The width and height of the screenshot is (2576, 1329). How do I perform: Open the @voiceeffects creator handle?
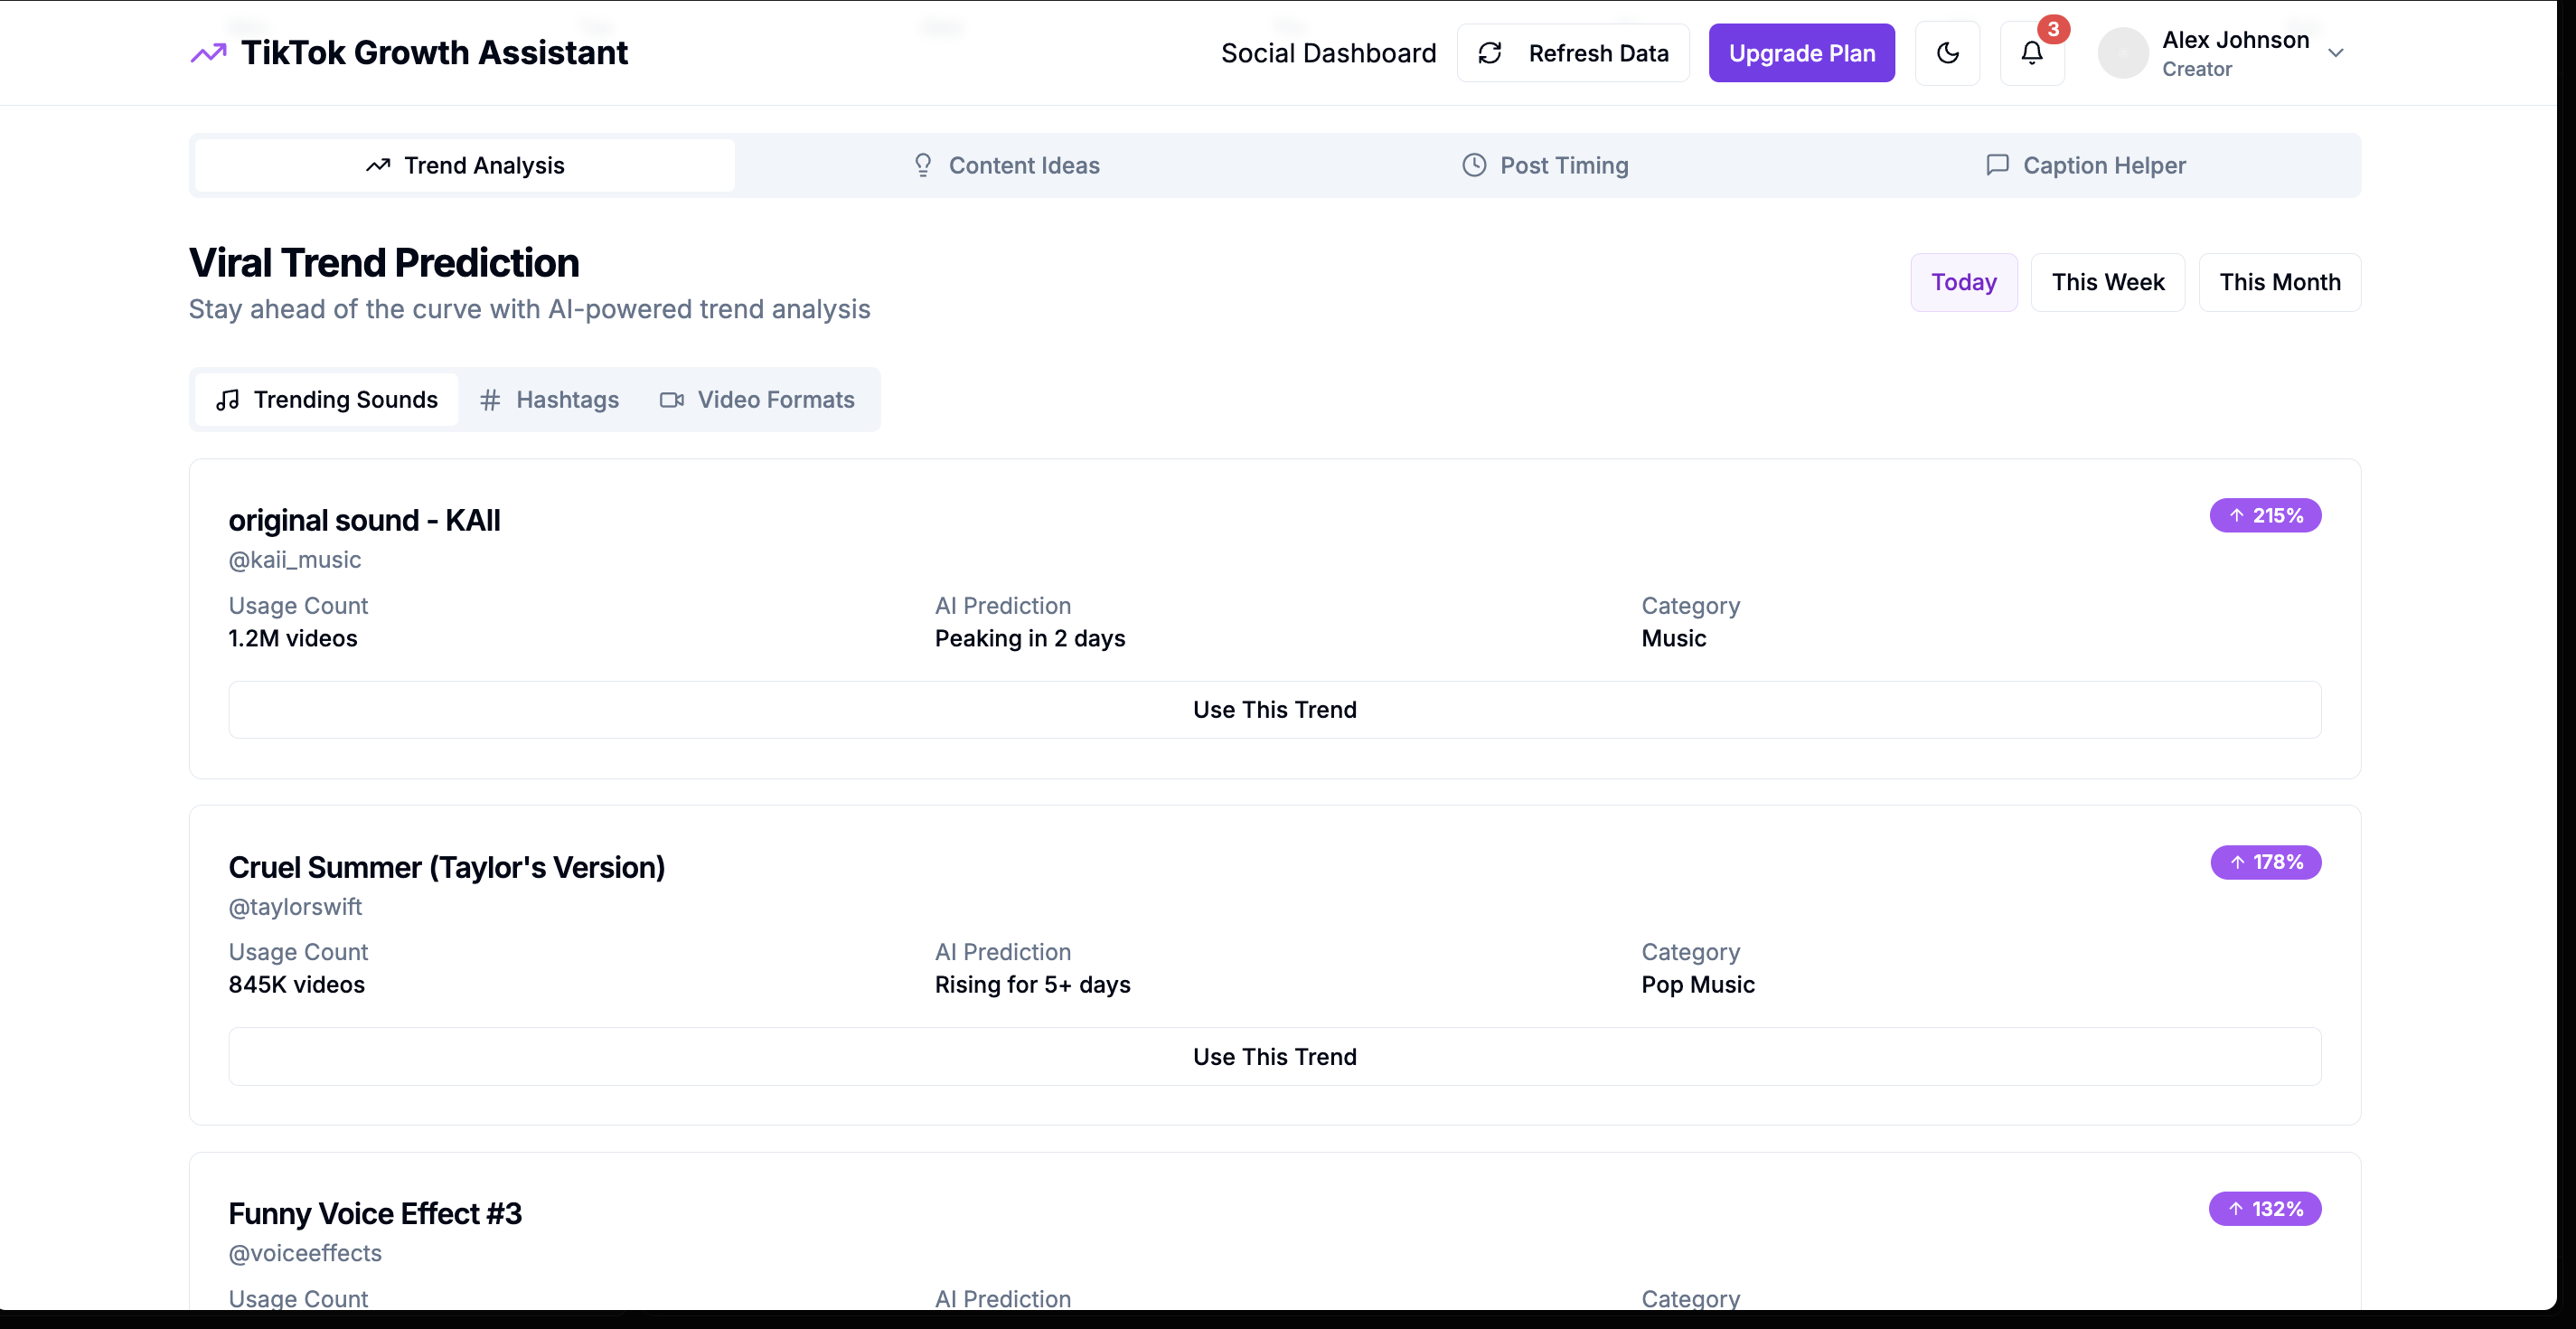click(x=305, y=1254)
